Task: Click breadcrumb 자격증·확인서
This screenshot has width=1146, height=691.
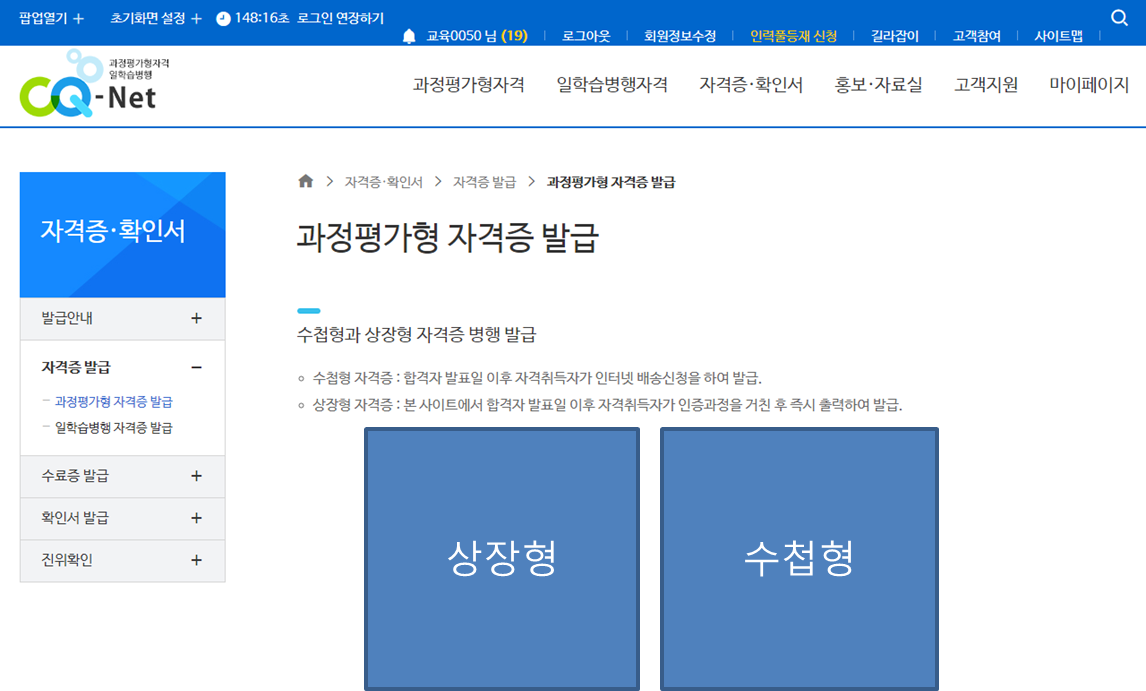Action: (384, 182)
